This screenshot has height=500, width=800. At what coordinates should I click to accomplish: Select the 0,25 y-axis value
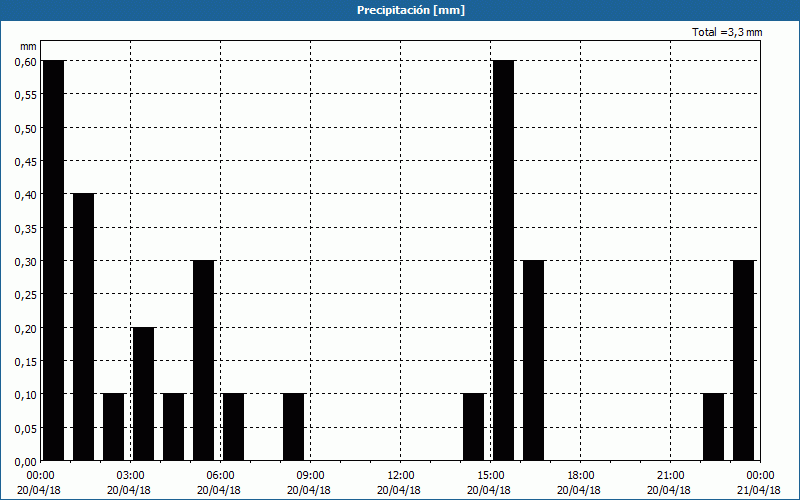[x=26, y=295]
